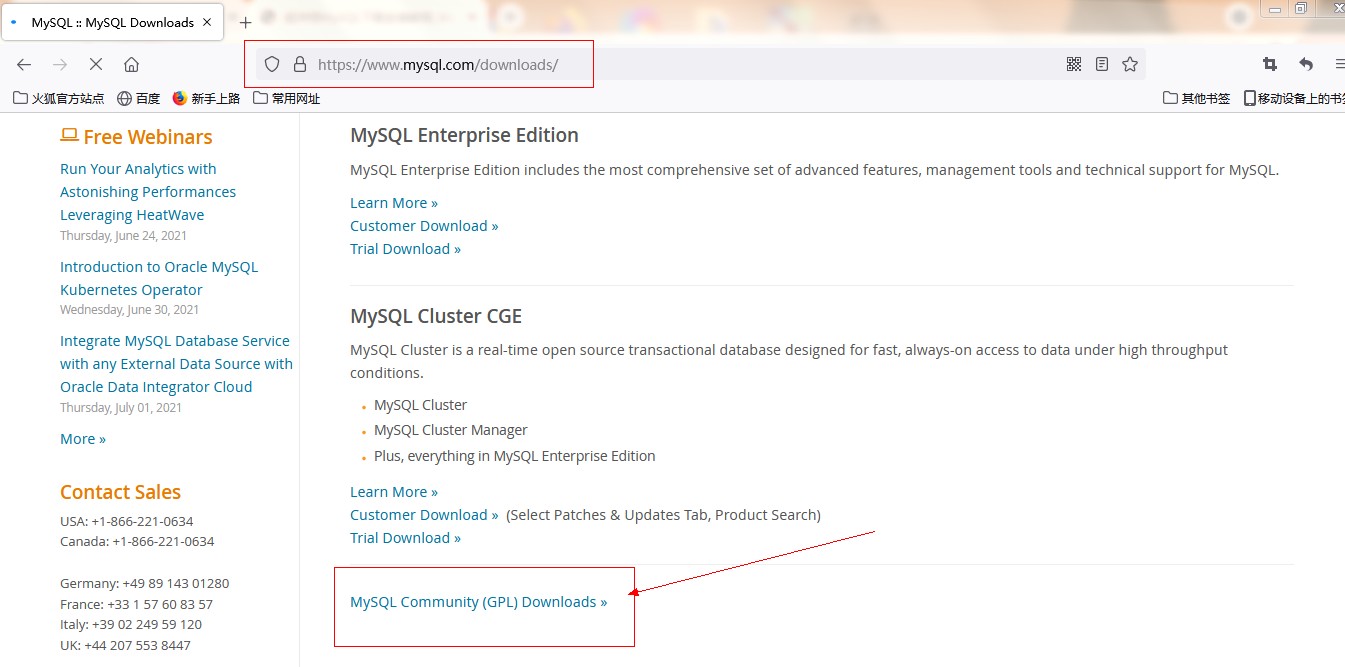Click MySQL Enterprise Edition heading
This screenshot has height=667, width=1345.
(464, 135)
